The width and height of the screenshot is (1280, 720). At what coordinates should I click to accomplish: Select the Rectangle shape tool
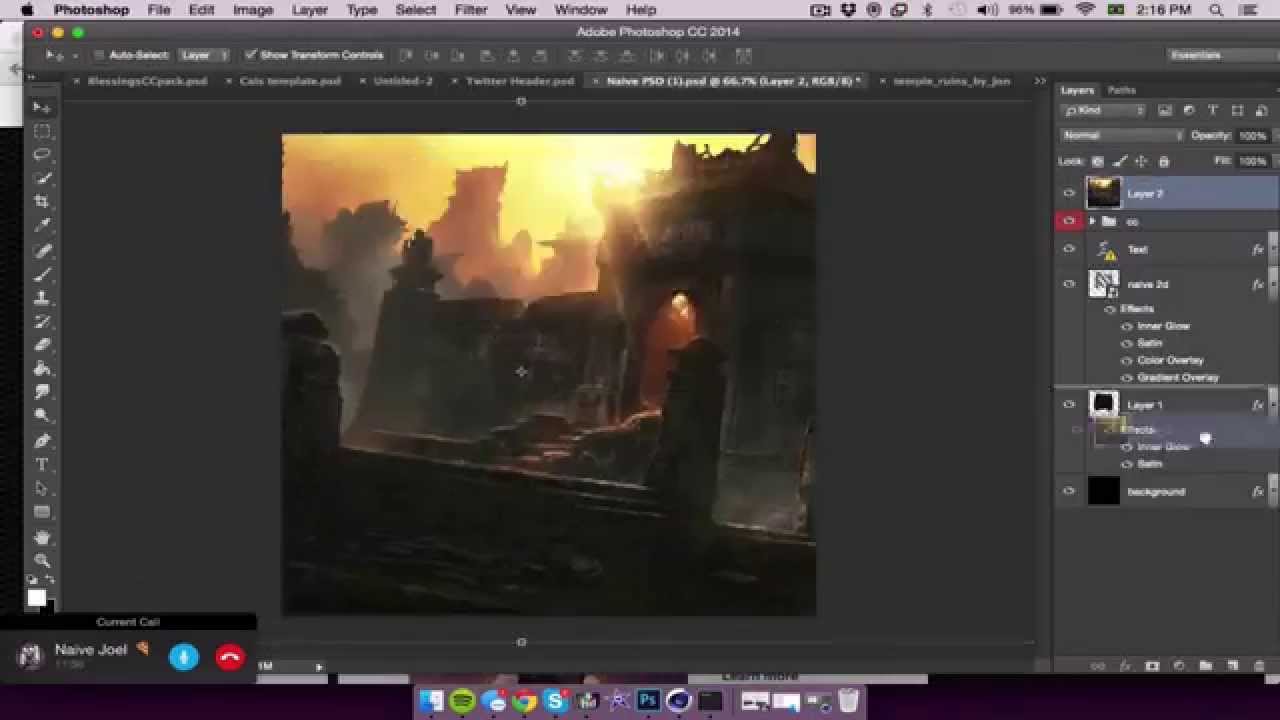pyautogui.click(x=41, y=512)
